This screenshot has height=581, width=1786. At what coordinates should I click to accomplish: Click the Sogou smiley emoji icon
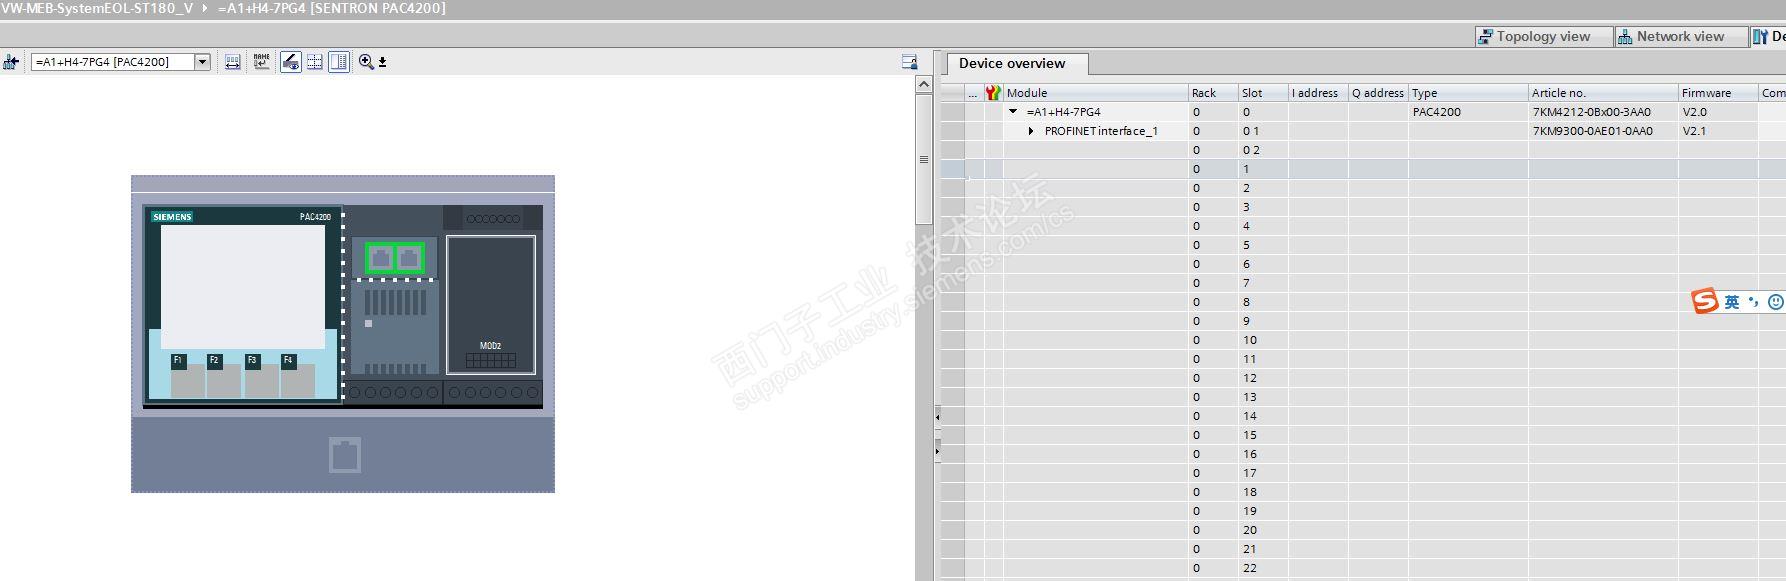tap(1776, 301)
